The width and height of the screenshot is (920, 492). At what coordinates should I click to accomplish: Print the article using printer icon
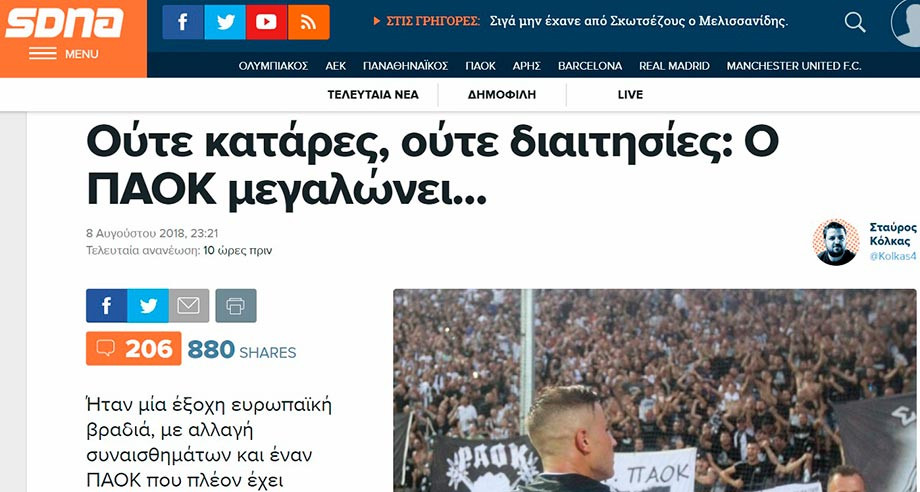coord(236,306)
